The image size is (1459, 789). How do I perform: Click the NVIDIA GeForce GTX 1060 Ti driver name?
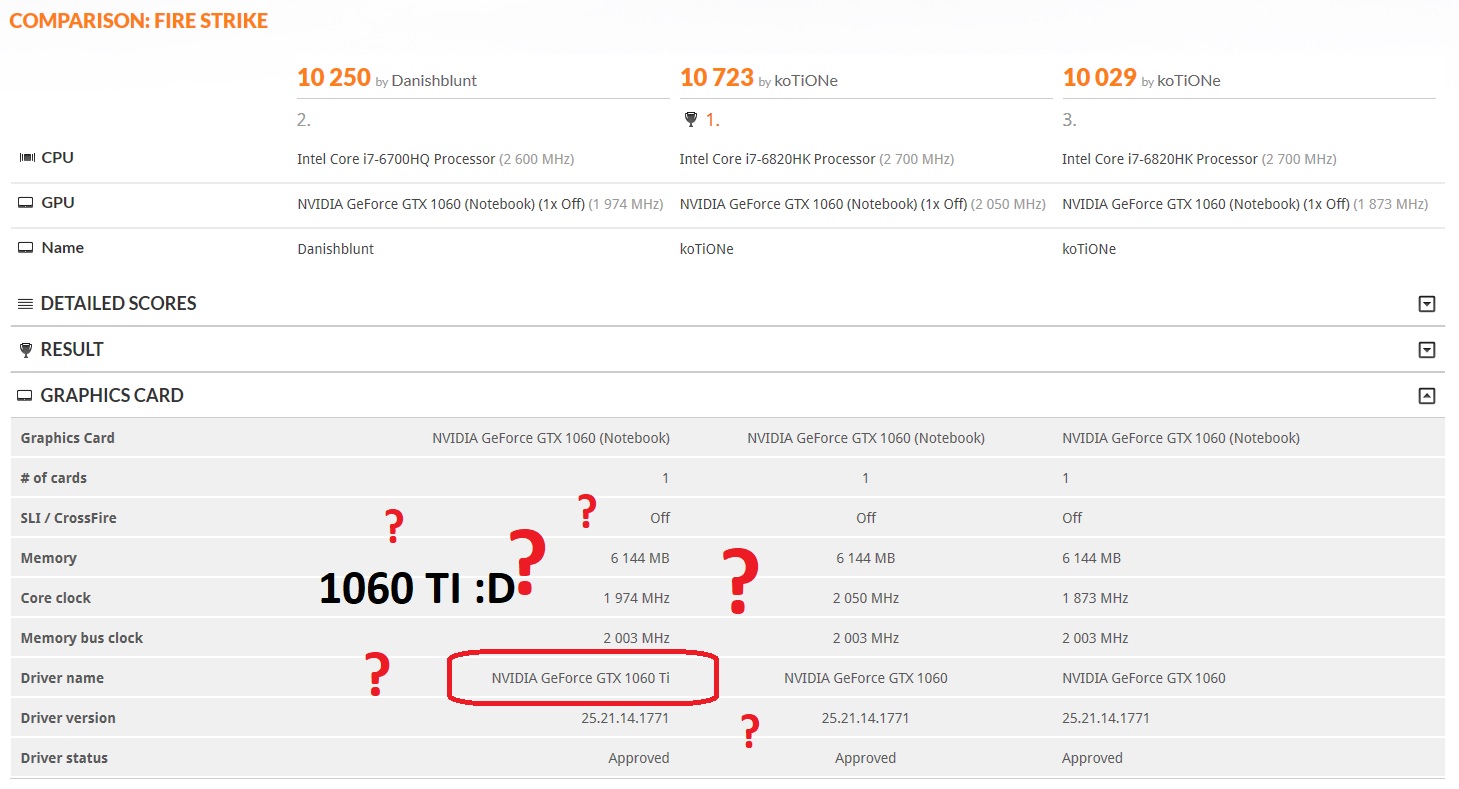click(581, 678)
